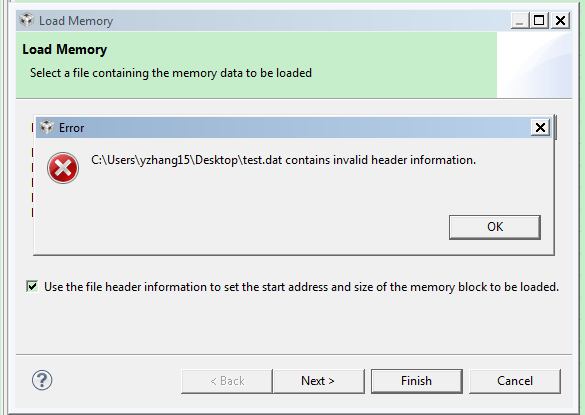This screenshot has width=585, height=415.
Task: Click the 'Use the file header information' label
Action: [301, 287]
